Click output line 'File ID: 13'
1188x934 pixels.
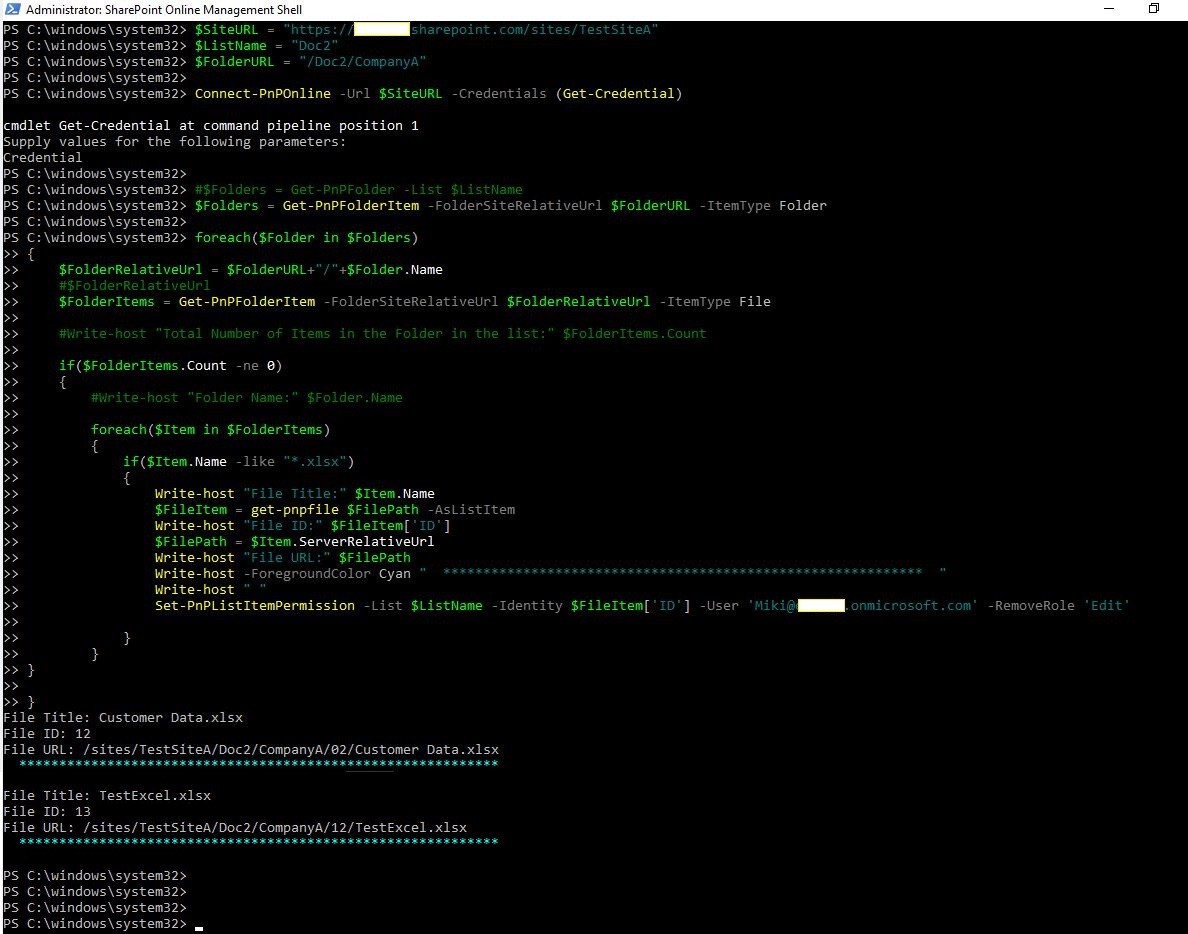coord(47,811)
